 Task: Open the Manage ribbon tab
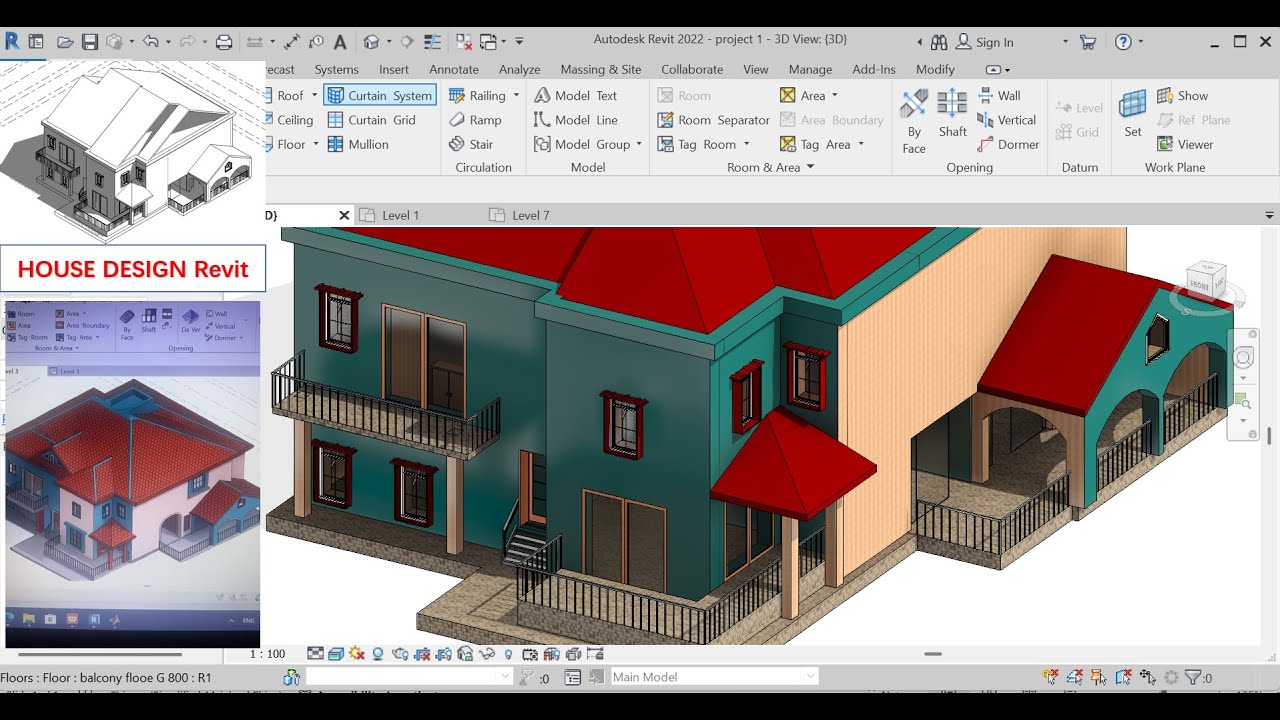click(810, 69)
